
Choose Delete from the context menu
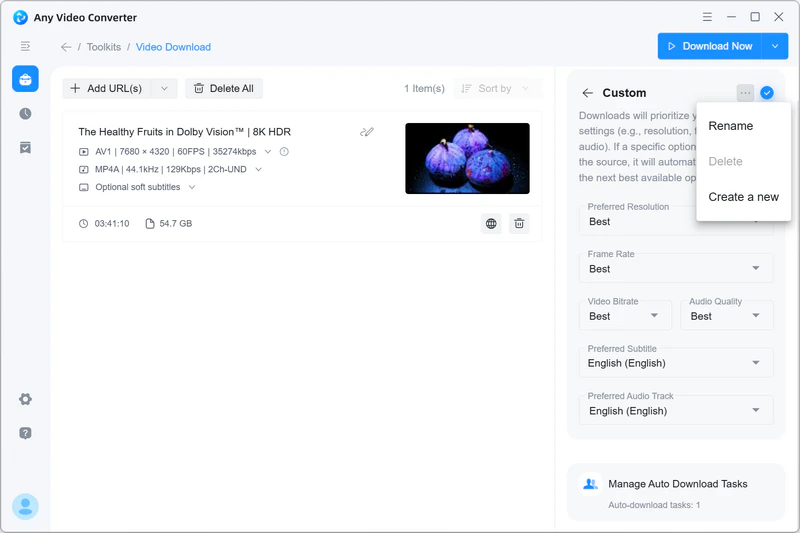(x=743, y=162)
